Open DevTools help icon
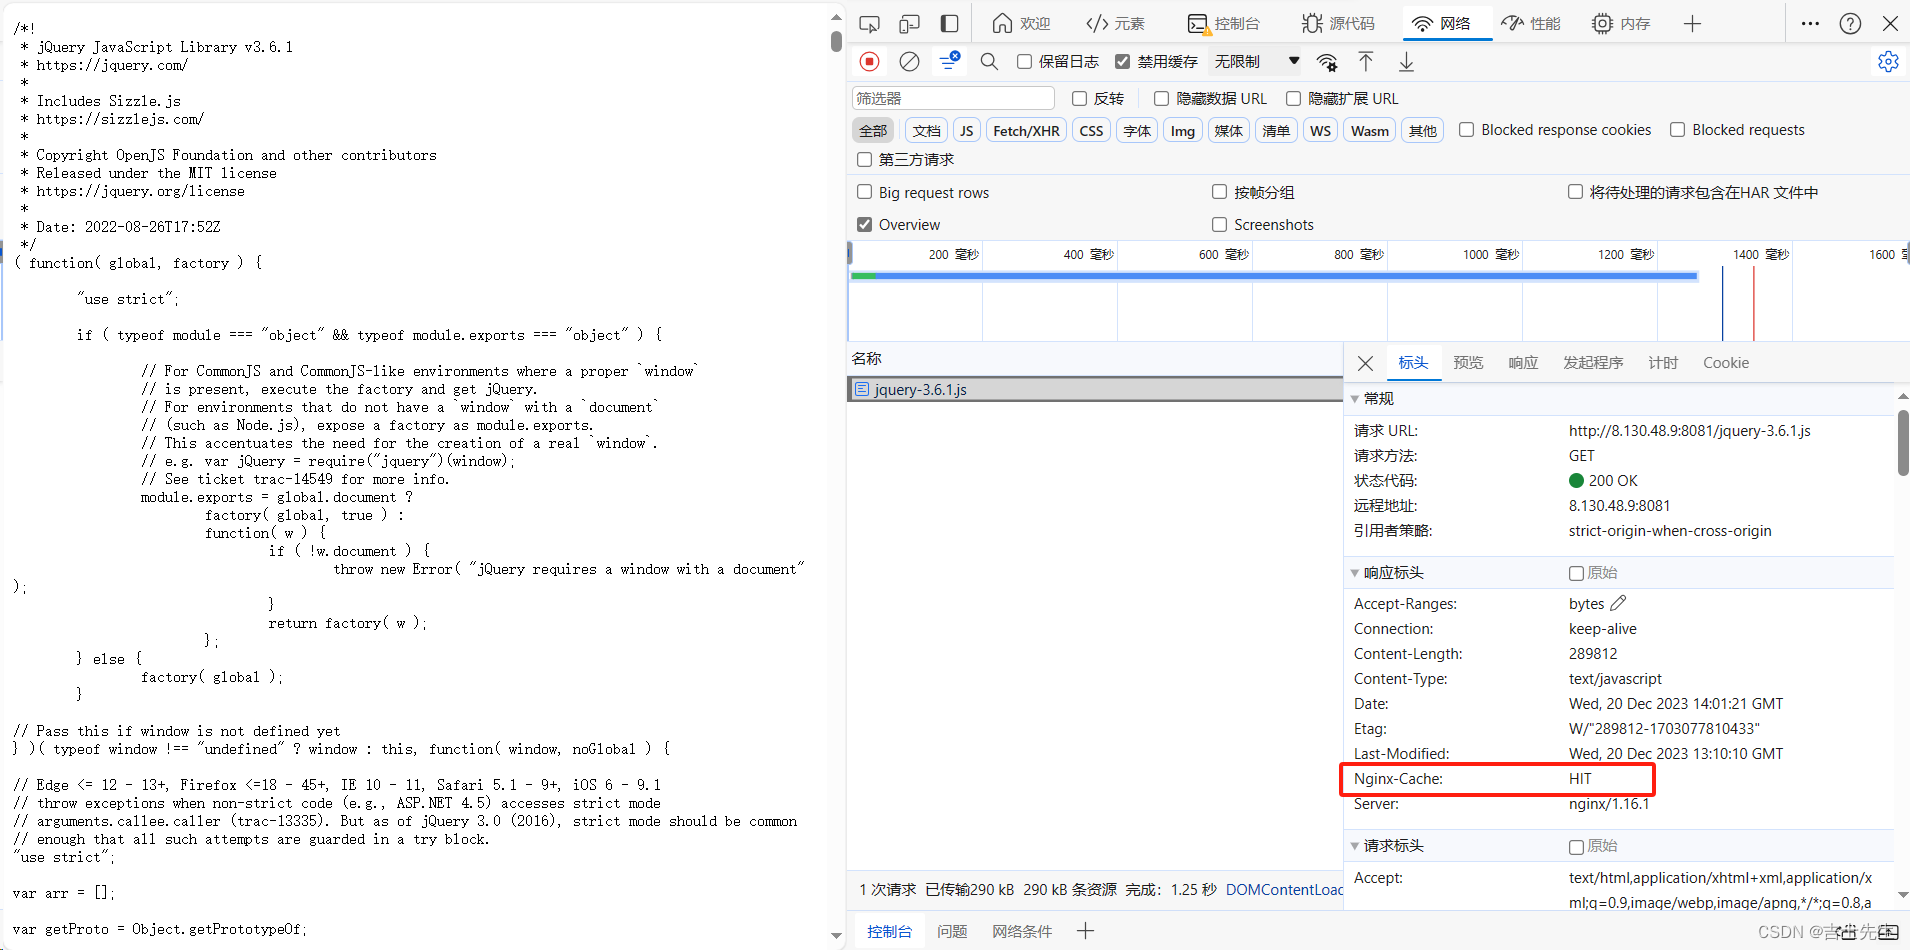Viewport: 1910px width, 950px height. (x=1850, y=23)
